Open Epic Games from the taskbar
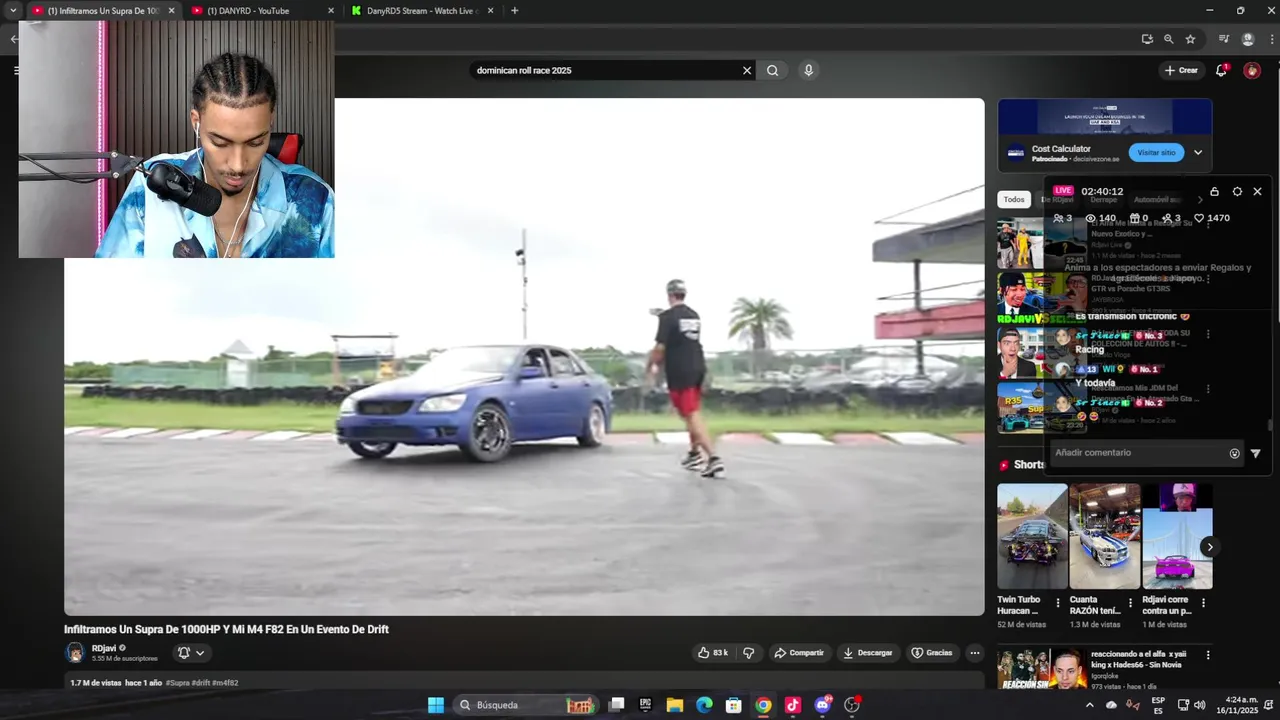1280x720 pixels. (x=645, y=705)
